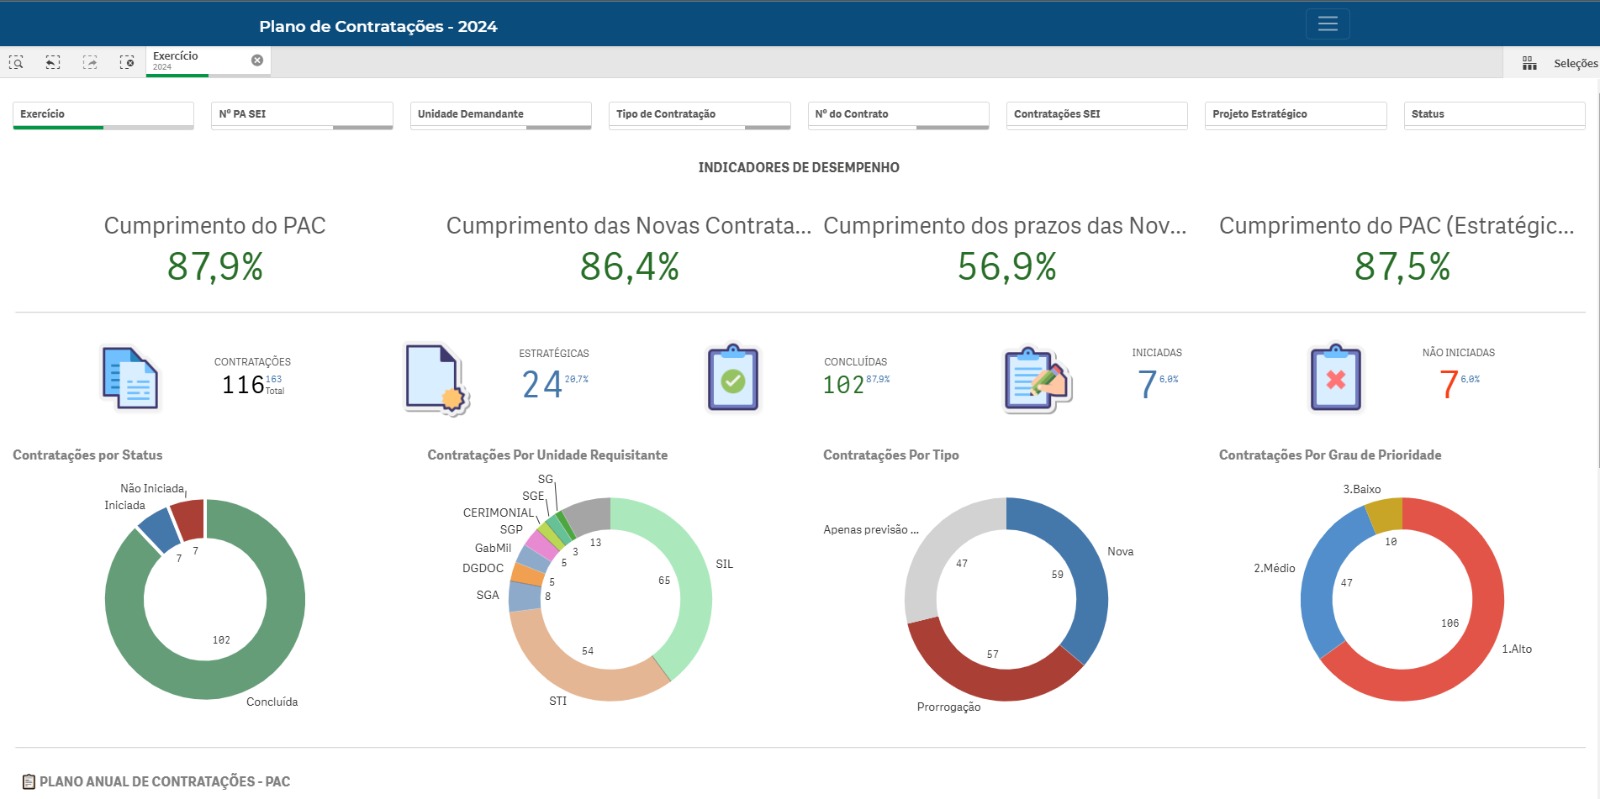Open the Tipo de Contratação filter
This screenshot has height=799, width=1600.
pyautogui.click(x=700, y=115)
